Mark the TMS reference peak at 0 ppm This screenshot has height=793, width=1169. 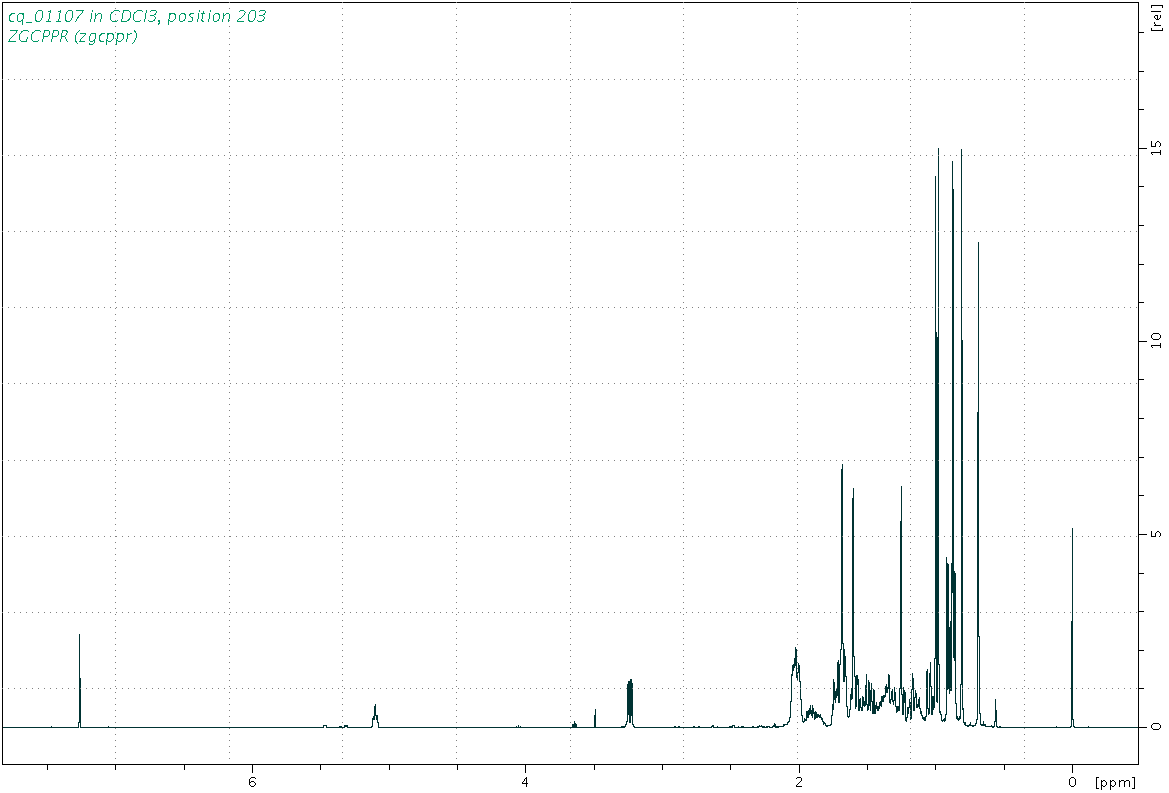point(1072,626)
